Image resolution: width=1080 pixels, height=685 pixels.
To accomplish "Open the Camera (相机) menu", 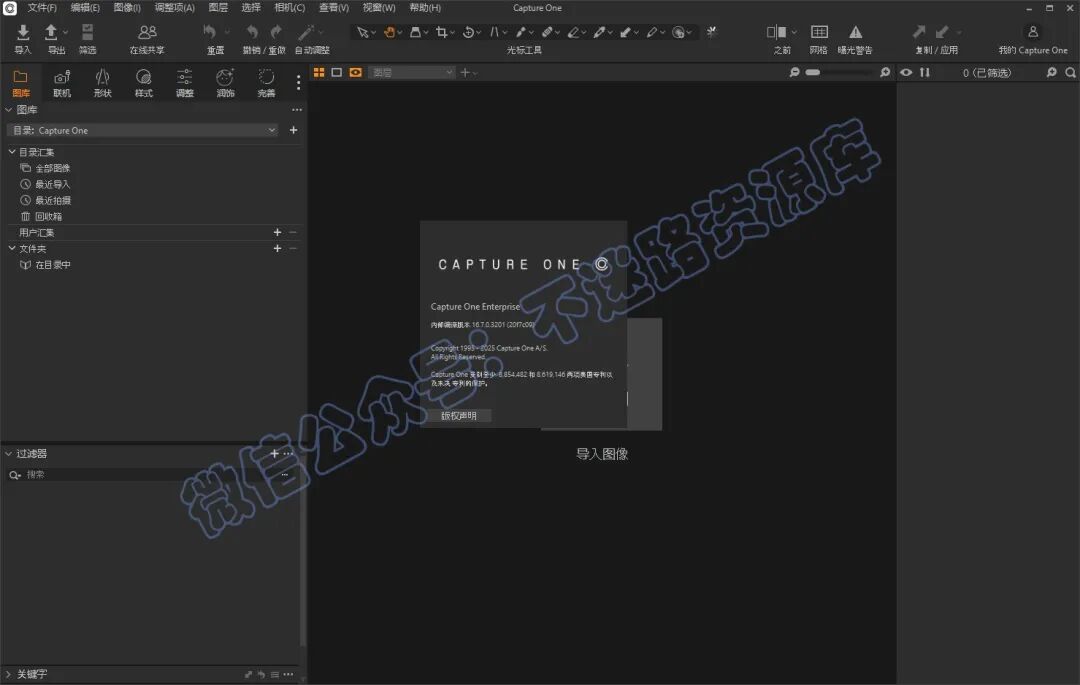I will [289, 8].
